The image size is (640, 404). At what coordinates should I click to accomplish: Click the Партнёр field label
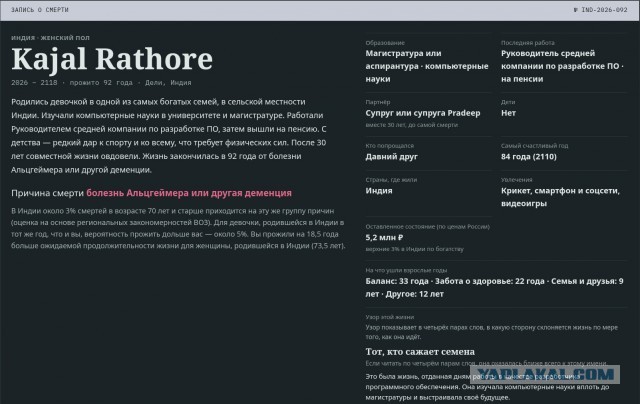(378, 102)
